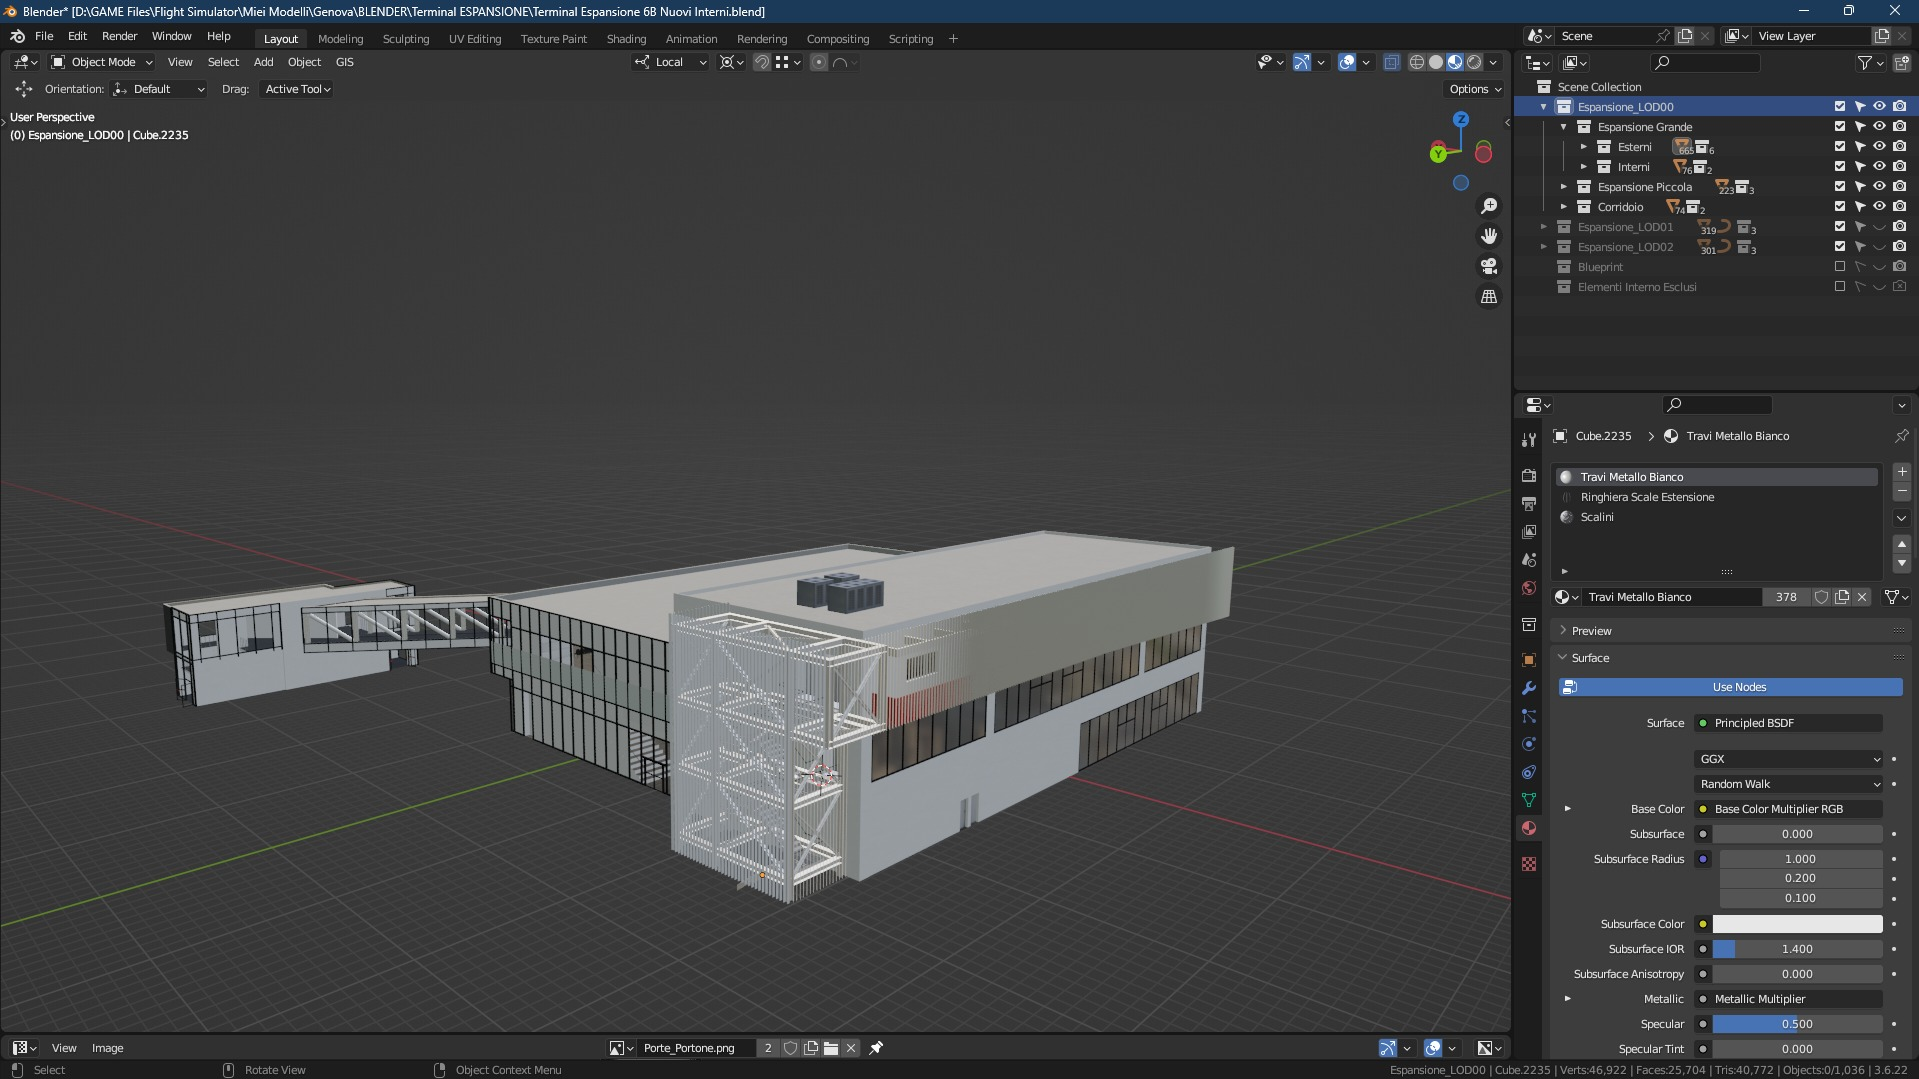Open the Texture properties tab (checker icon)
The width and height of the screenshot is (1919, 1079).
tap(1528, 864)
